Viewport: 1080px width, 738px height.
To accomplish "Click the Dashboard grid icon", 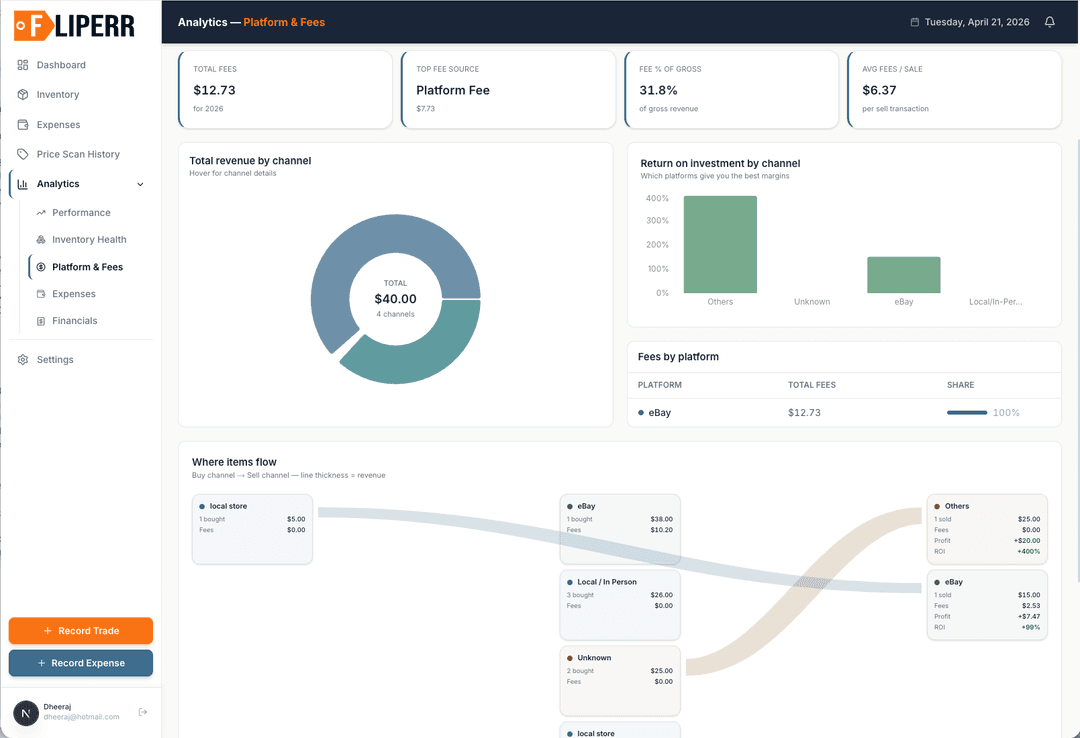I will coord(23,65).
